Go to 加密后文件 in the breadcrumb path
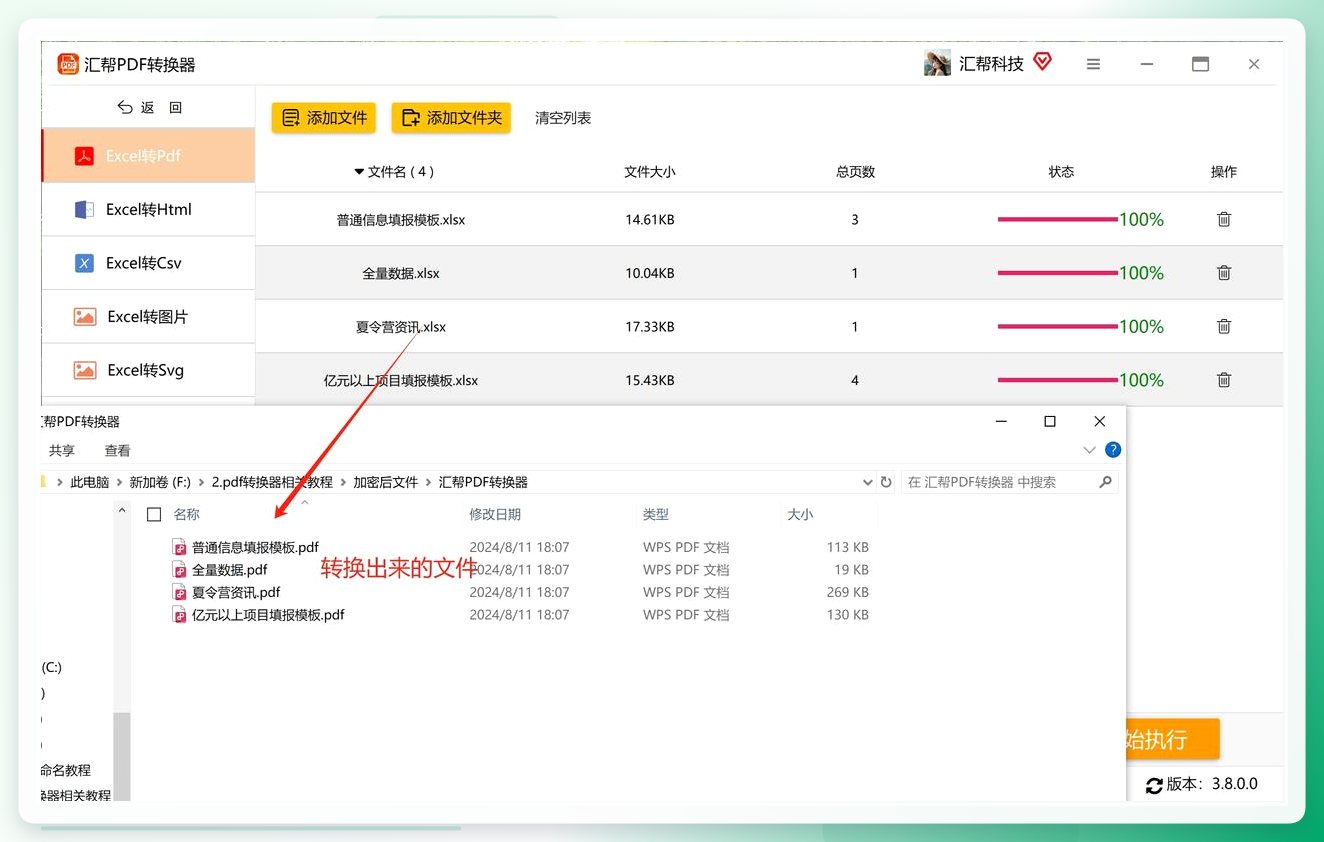This screenshot has width=1324, height=842. pos(385,482)
